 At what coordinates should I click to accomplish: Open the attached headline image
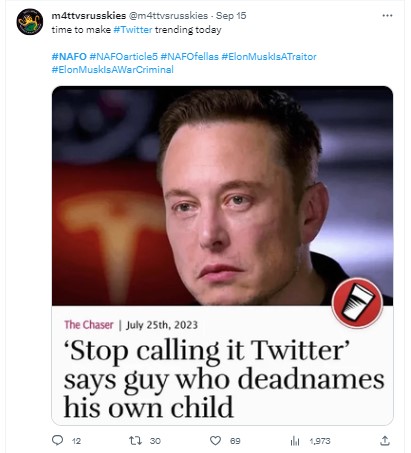pyautogui.click(x=222, y=255)
